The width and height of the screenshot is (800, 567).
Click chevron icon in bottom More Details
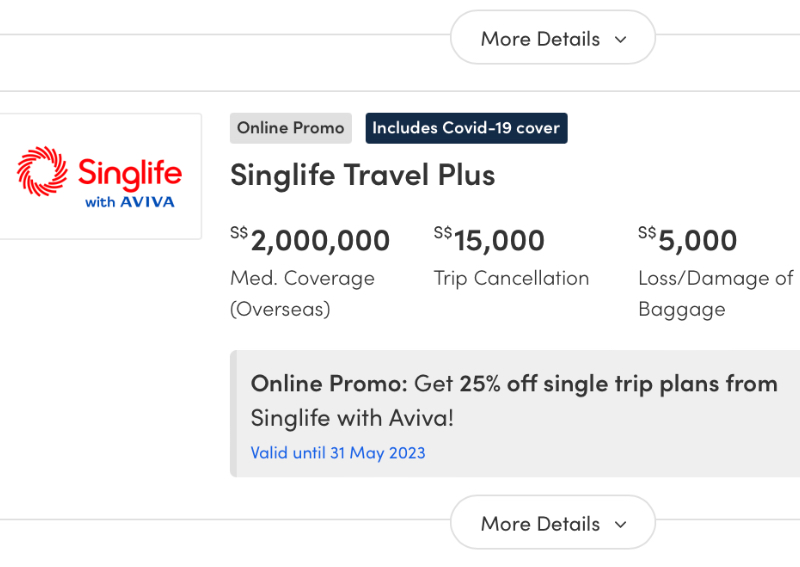tap(620, 524)
